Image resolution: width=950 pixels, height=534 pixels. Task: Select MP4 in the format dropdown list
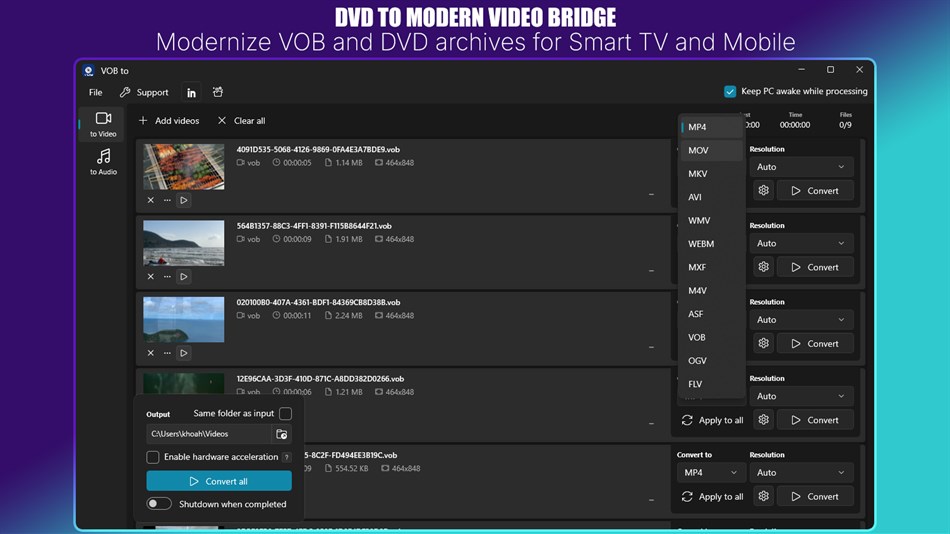tap(711, 127)
